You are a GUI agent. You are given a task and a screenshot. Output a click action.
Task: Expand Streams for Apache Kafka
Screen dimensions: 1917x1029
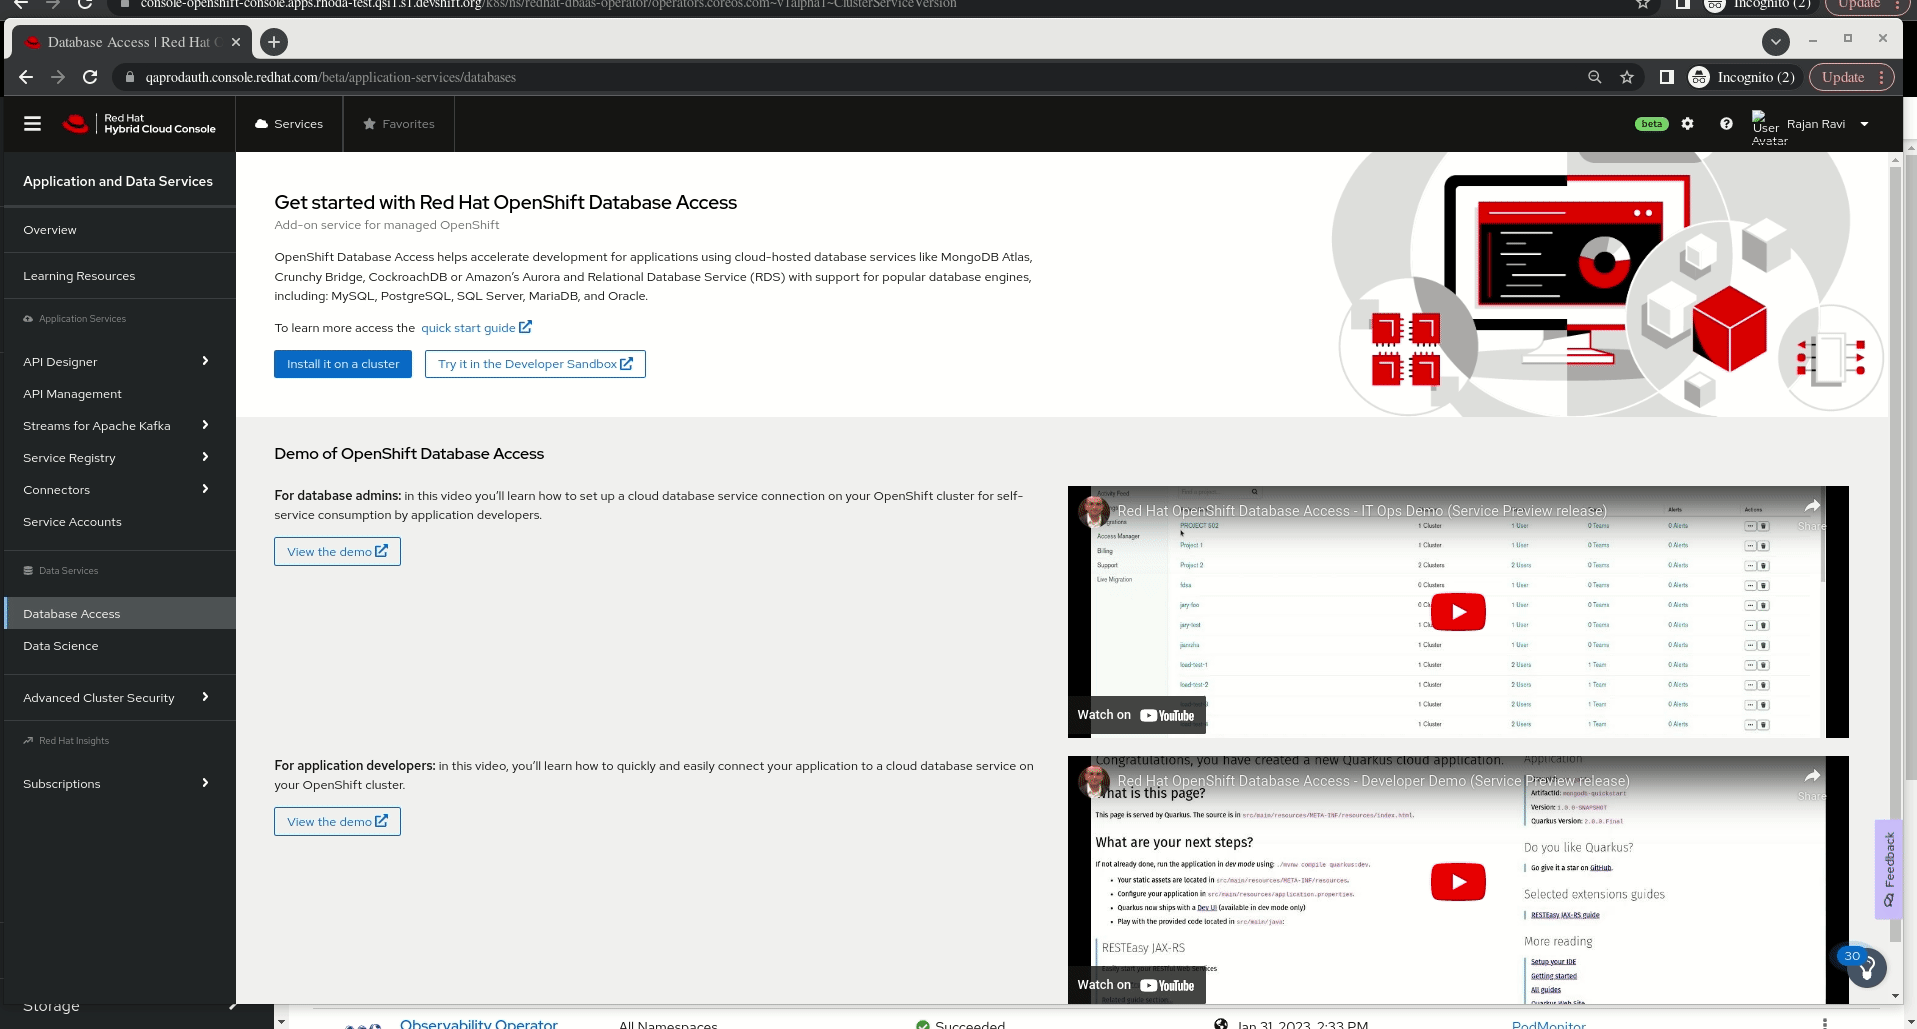point(120,426)
